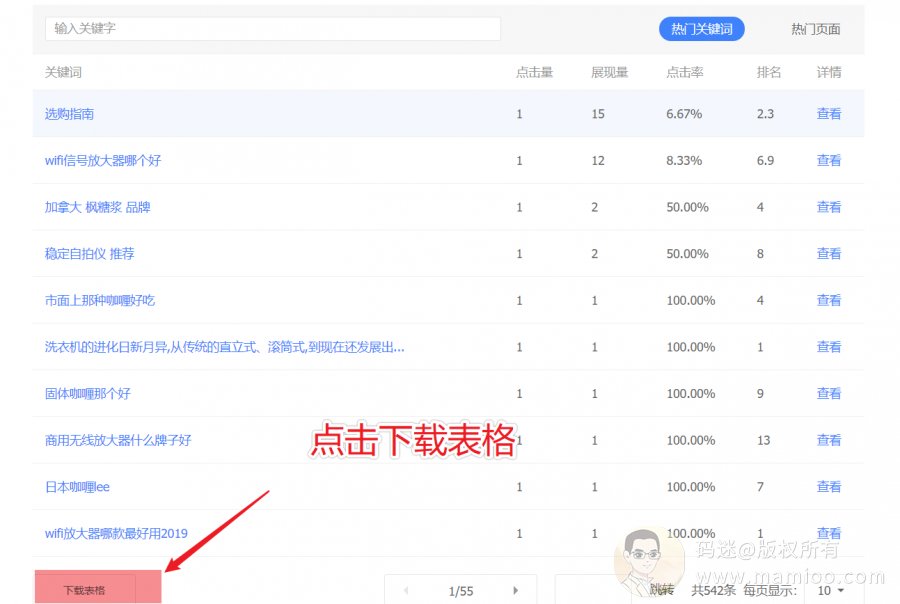The image size is (900, 604).
Task: View details for 商用无线放大器 row
Action: click(829, 440)
